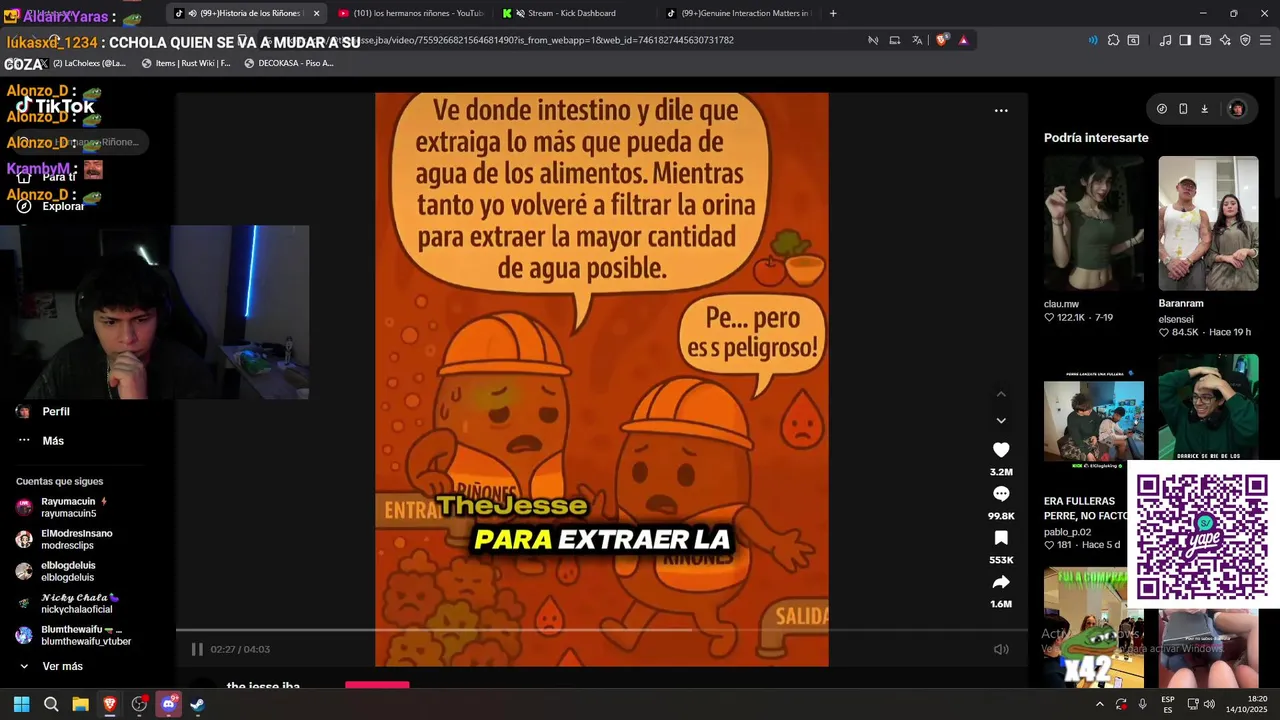
Task: Open a new browser tab
Action: pyautogui.click(x=833, y=13)
